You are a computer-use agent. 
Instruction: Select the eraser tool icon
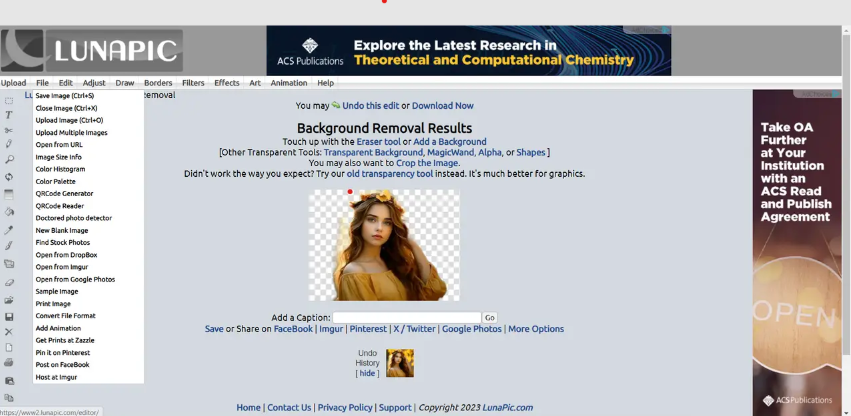(9, 282)
